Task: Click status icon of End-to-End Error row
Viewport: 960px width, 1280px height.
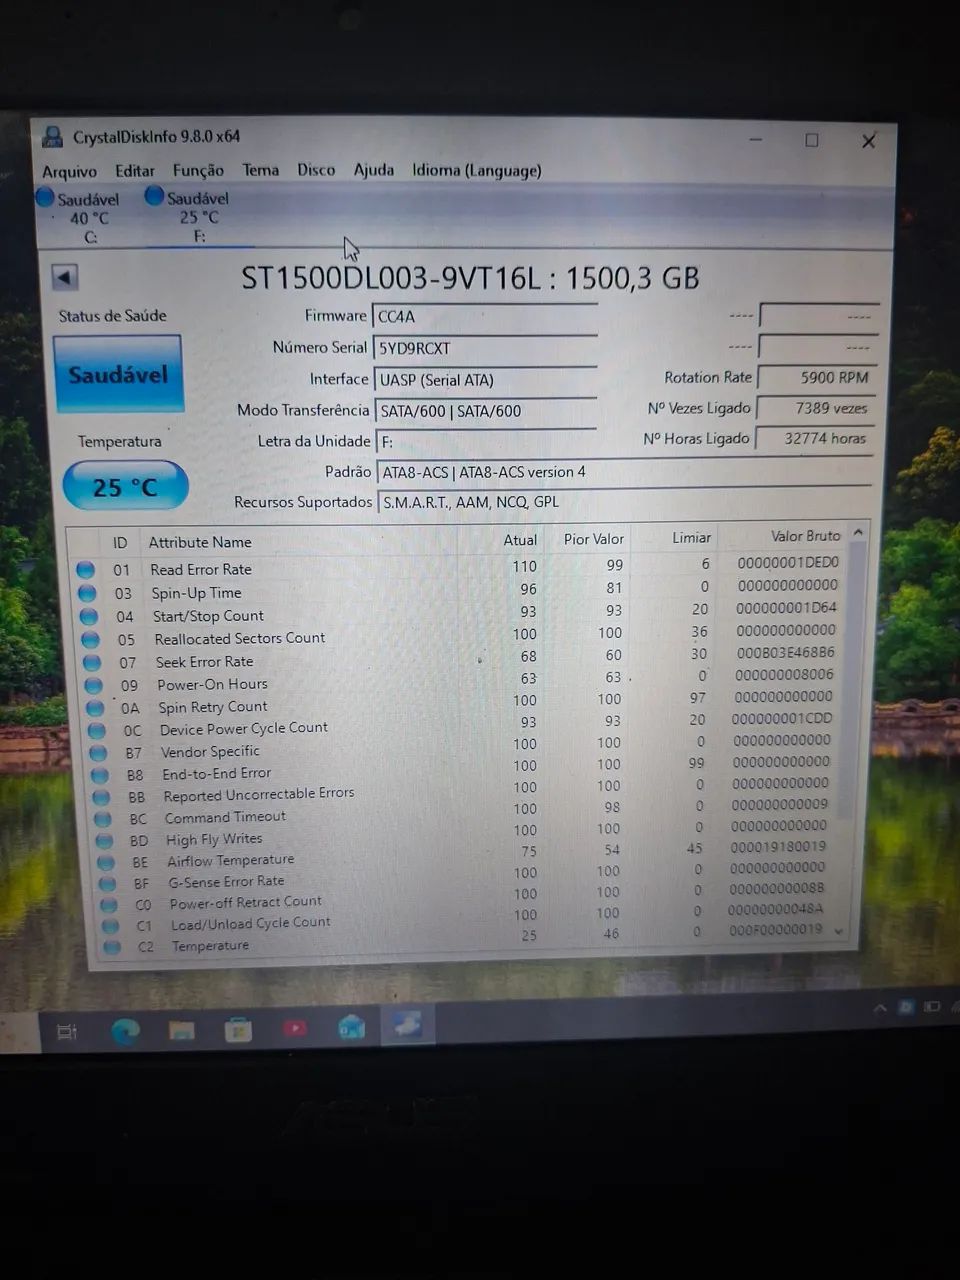Action: (x=100, y=775)
